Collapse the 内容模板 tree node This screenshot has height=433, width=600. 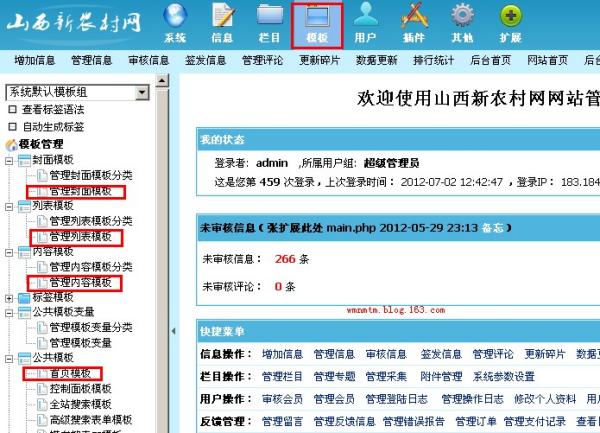pyautogui.click(x=9, y=253)
